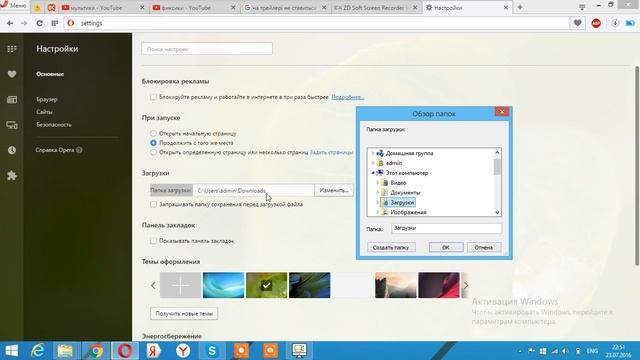Switch to мультики - YouTube tab
Viewport: 640px width, 360px height.
pyautogui.click(x=103, y=7)
